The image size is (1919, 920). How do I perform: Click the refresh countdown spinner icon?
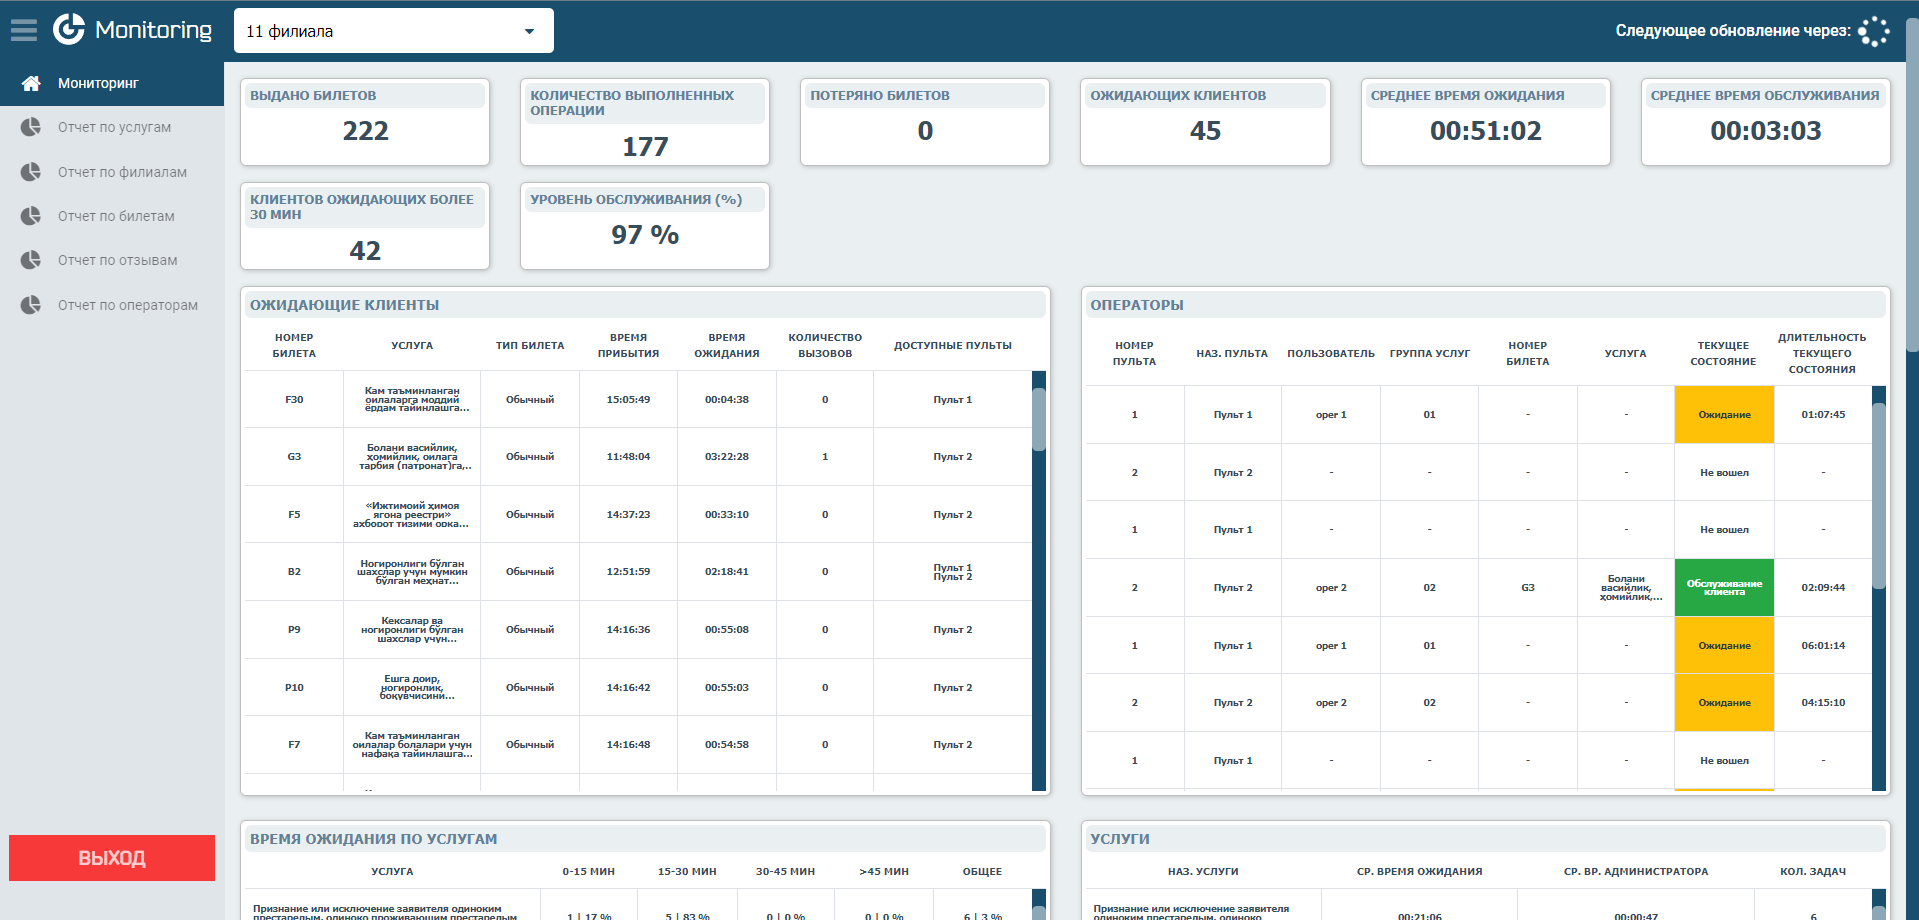click(x=1873, y=31)
